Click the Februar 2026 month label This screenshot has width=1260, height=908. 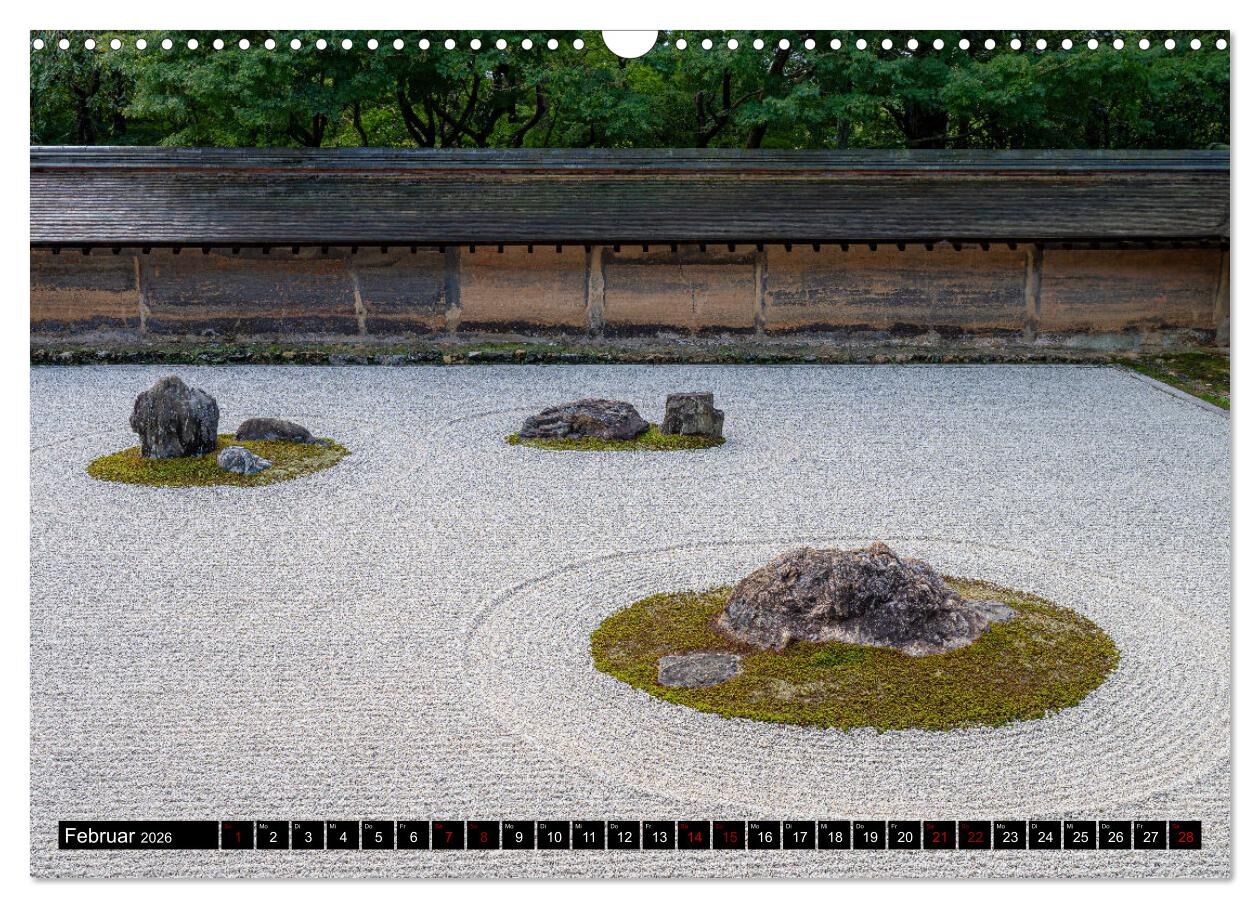118,836
